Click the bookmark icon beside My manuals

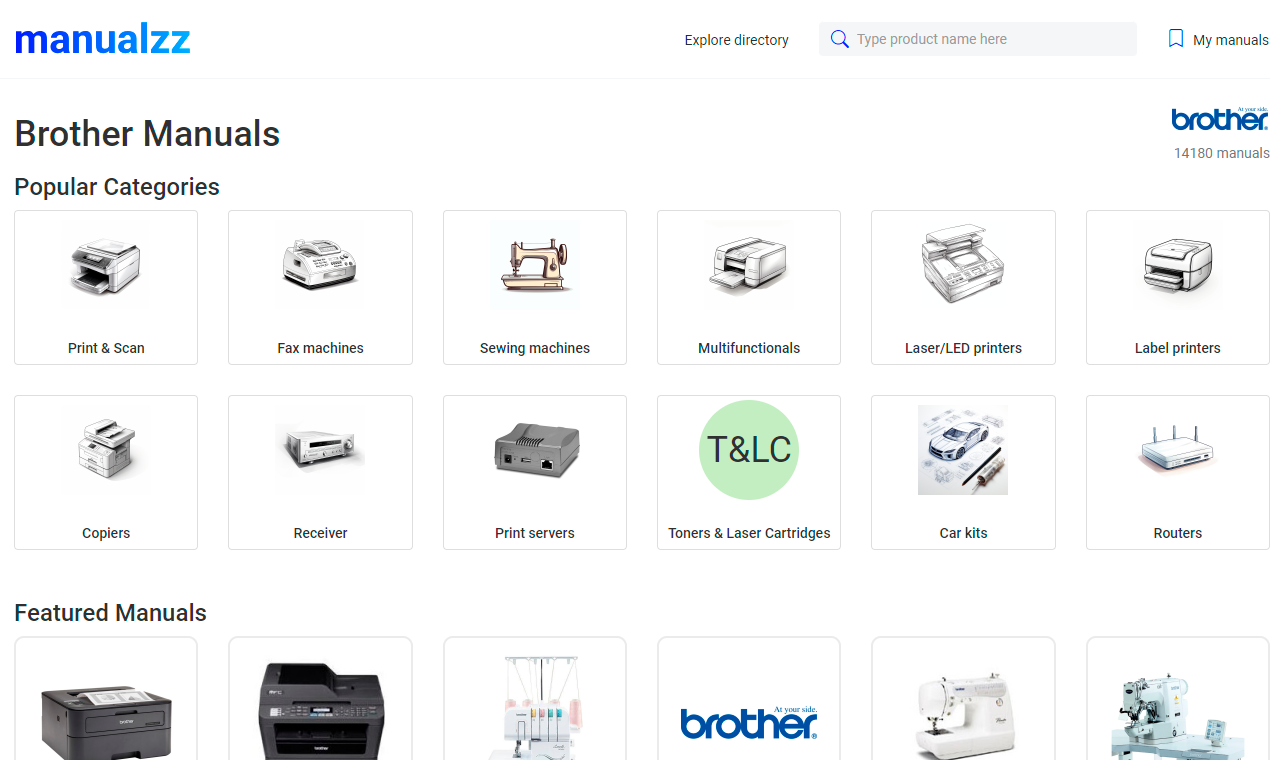click(1176, 39)
